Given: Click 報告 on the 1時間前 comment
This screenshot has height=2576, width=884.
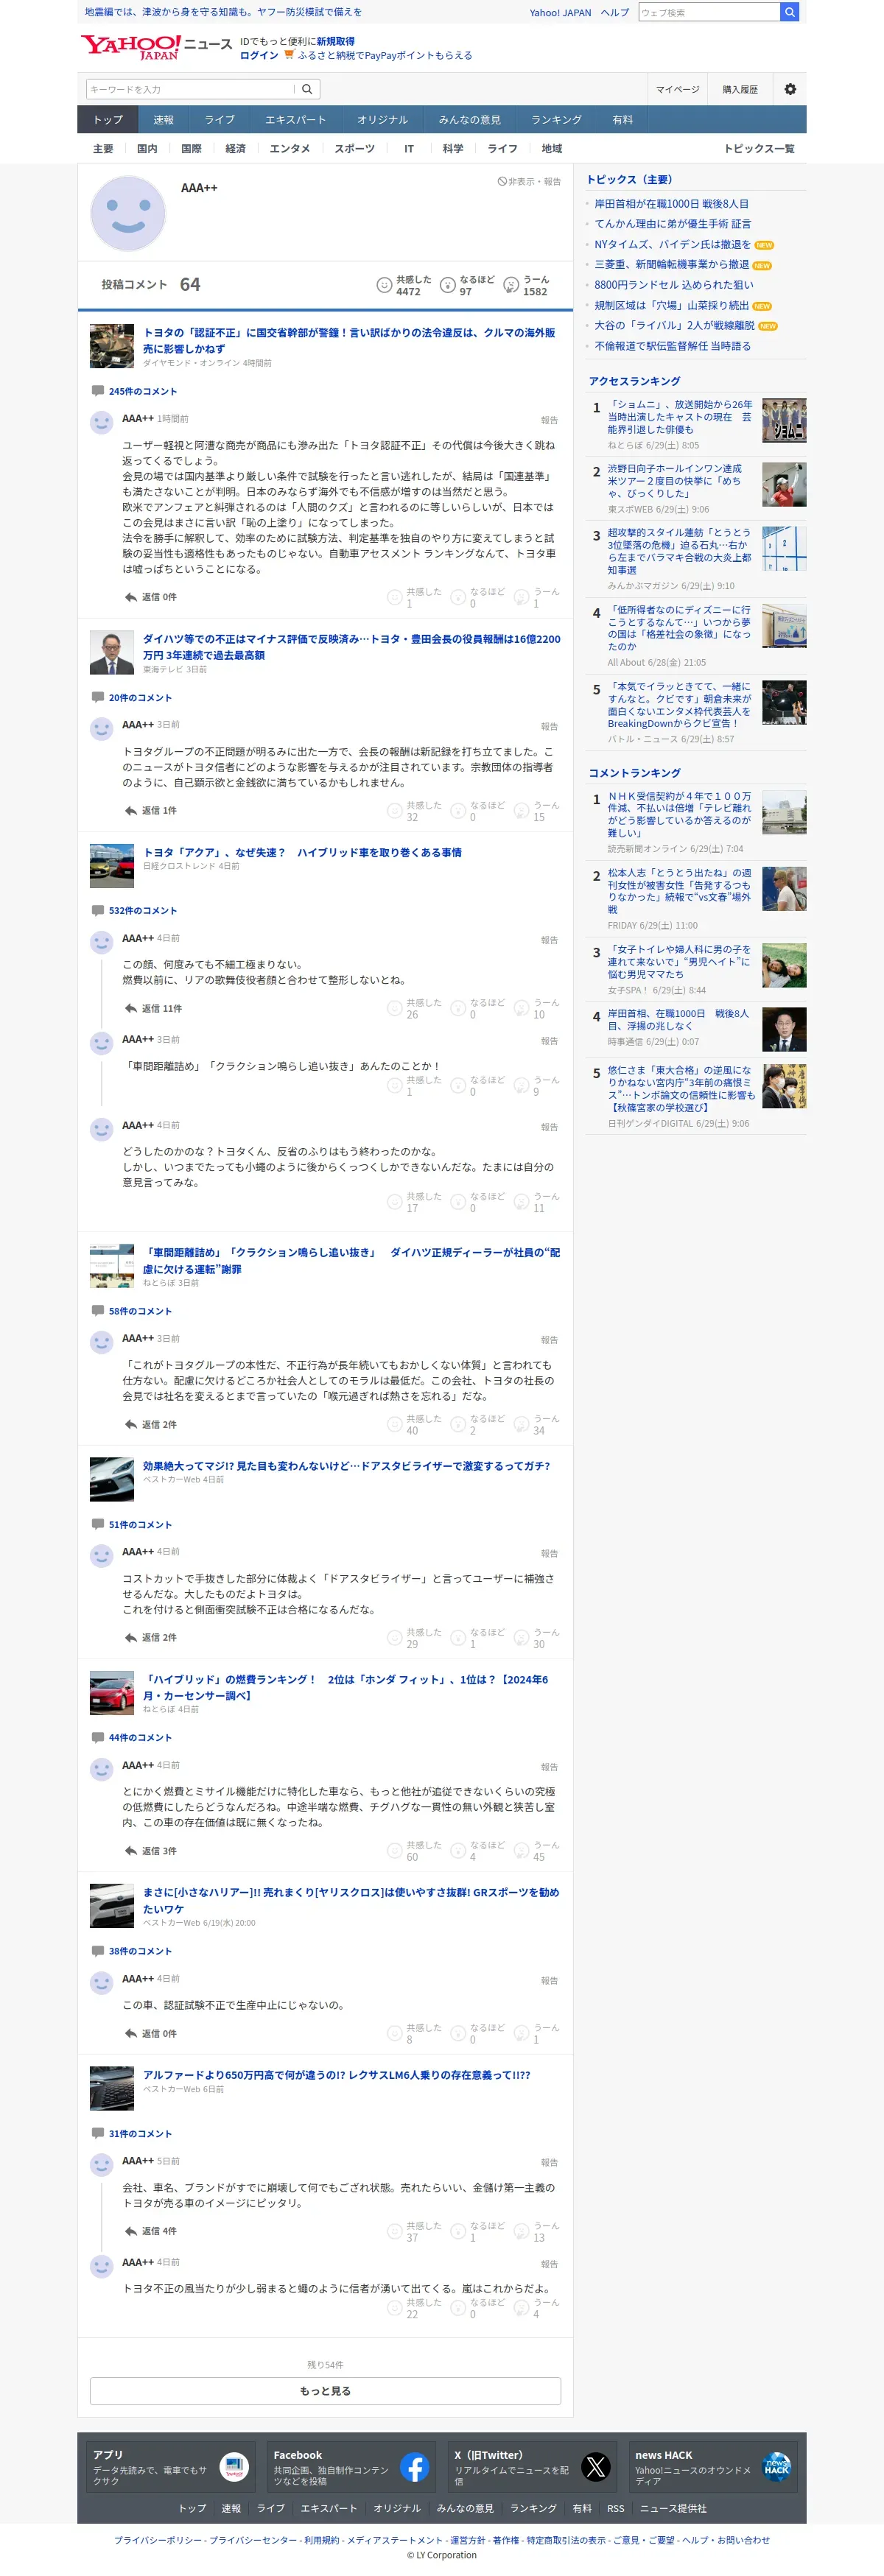Looking at the screenshot, I should click(x=549, y=420).
